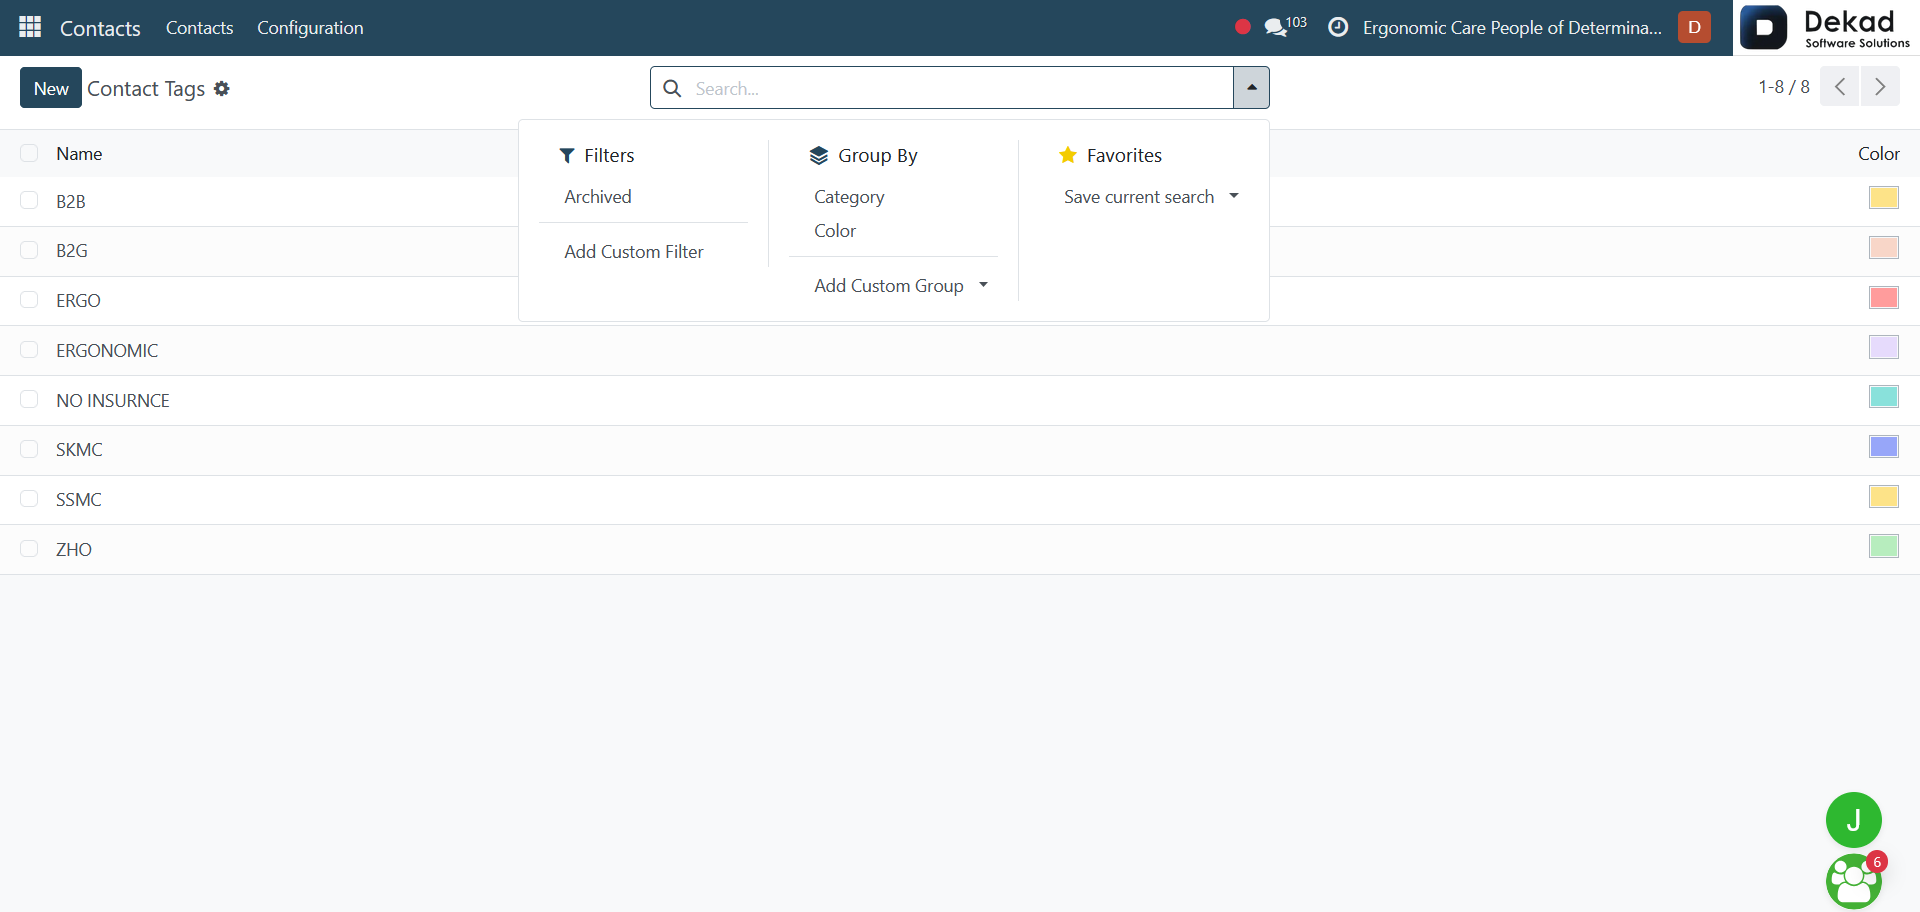Open the ERGO tag row
The height and width of the screenshot is (912, 1920).
coord(960,301)
